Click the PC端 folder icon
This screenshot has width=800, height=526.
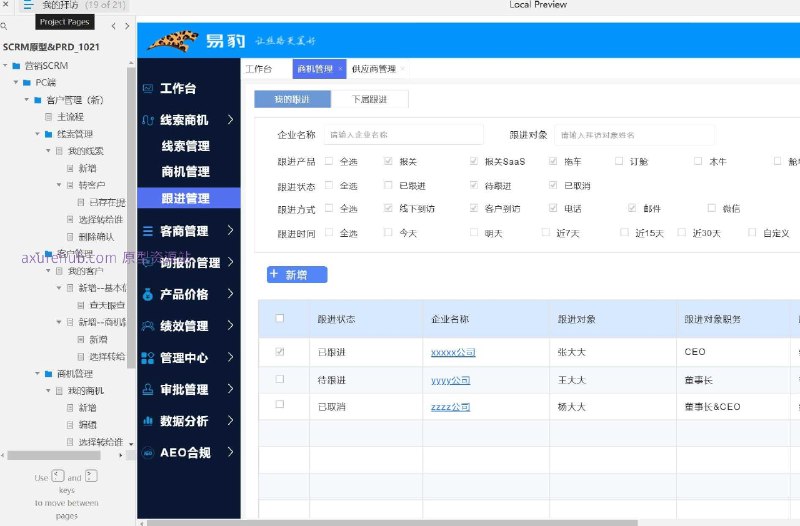(27, 83)
